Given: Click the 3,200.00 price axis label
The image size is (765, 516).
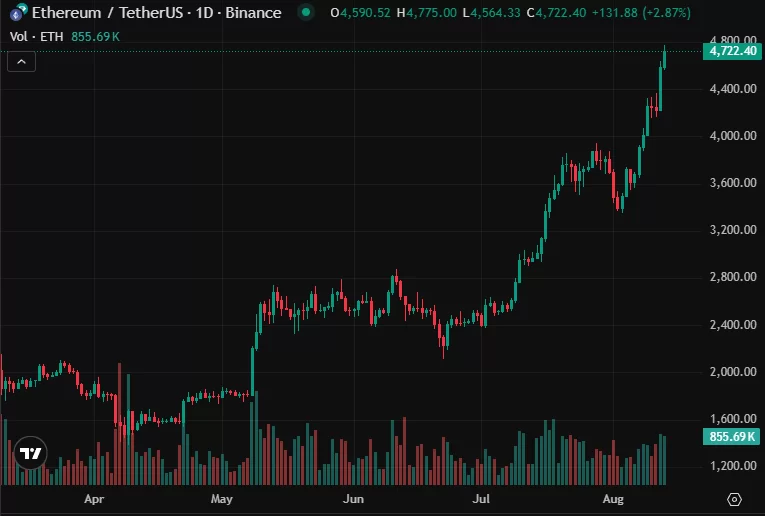Looking at the screenshot, I should [x=733, y=230].
